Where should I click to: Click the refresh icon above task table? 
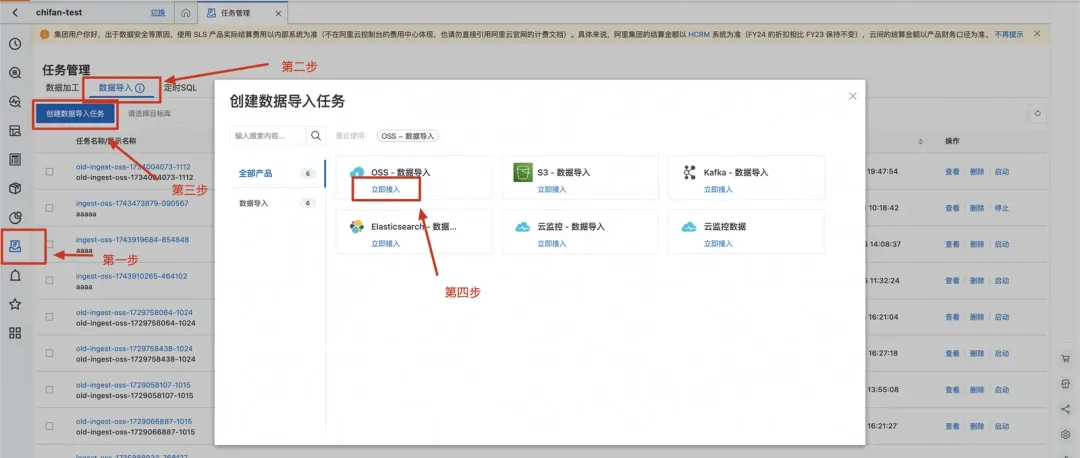tap(1037, 114)
